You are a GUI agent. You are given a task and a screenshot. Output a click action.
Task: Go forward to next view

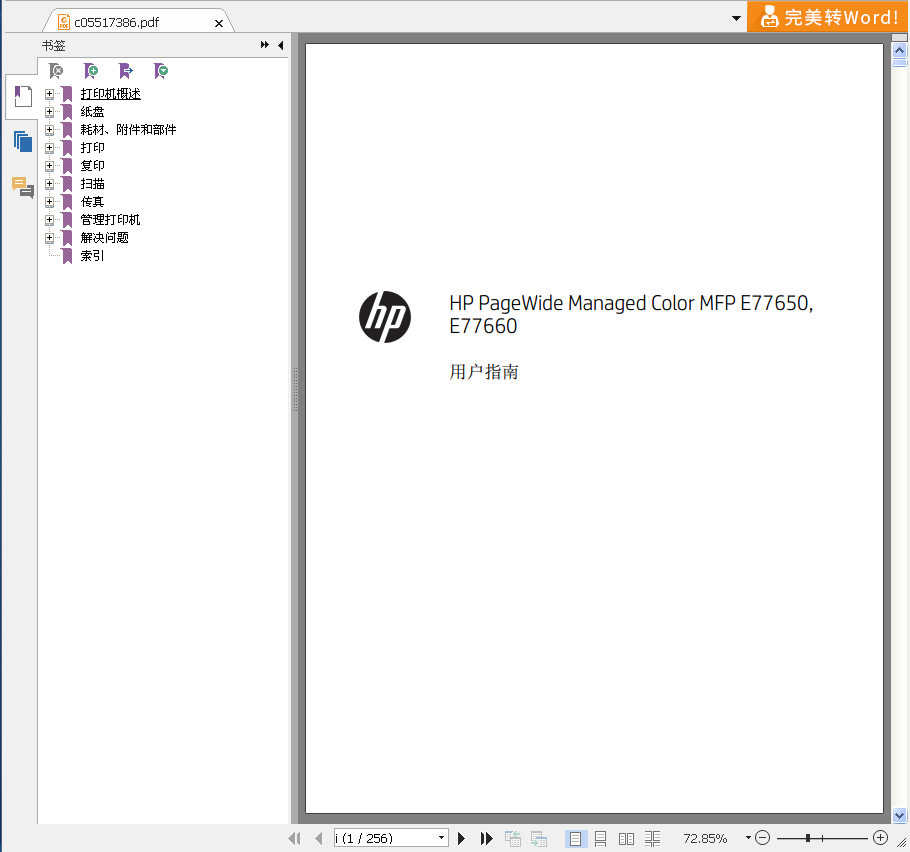tap(539, 838)
